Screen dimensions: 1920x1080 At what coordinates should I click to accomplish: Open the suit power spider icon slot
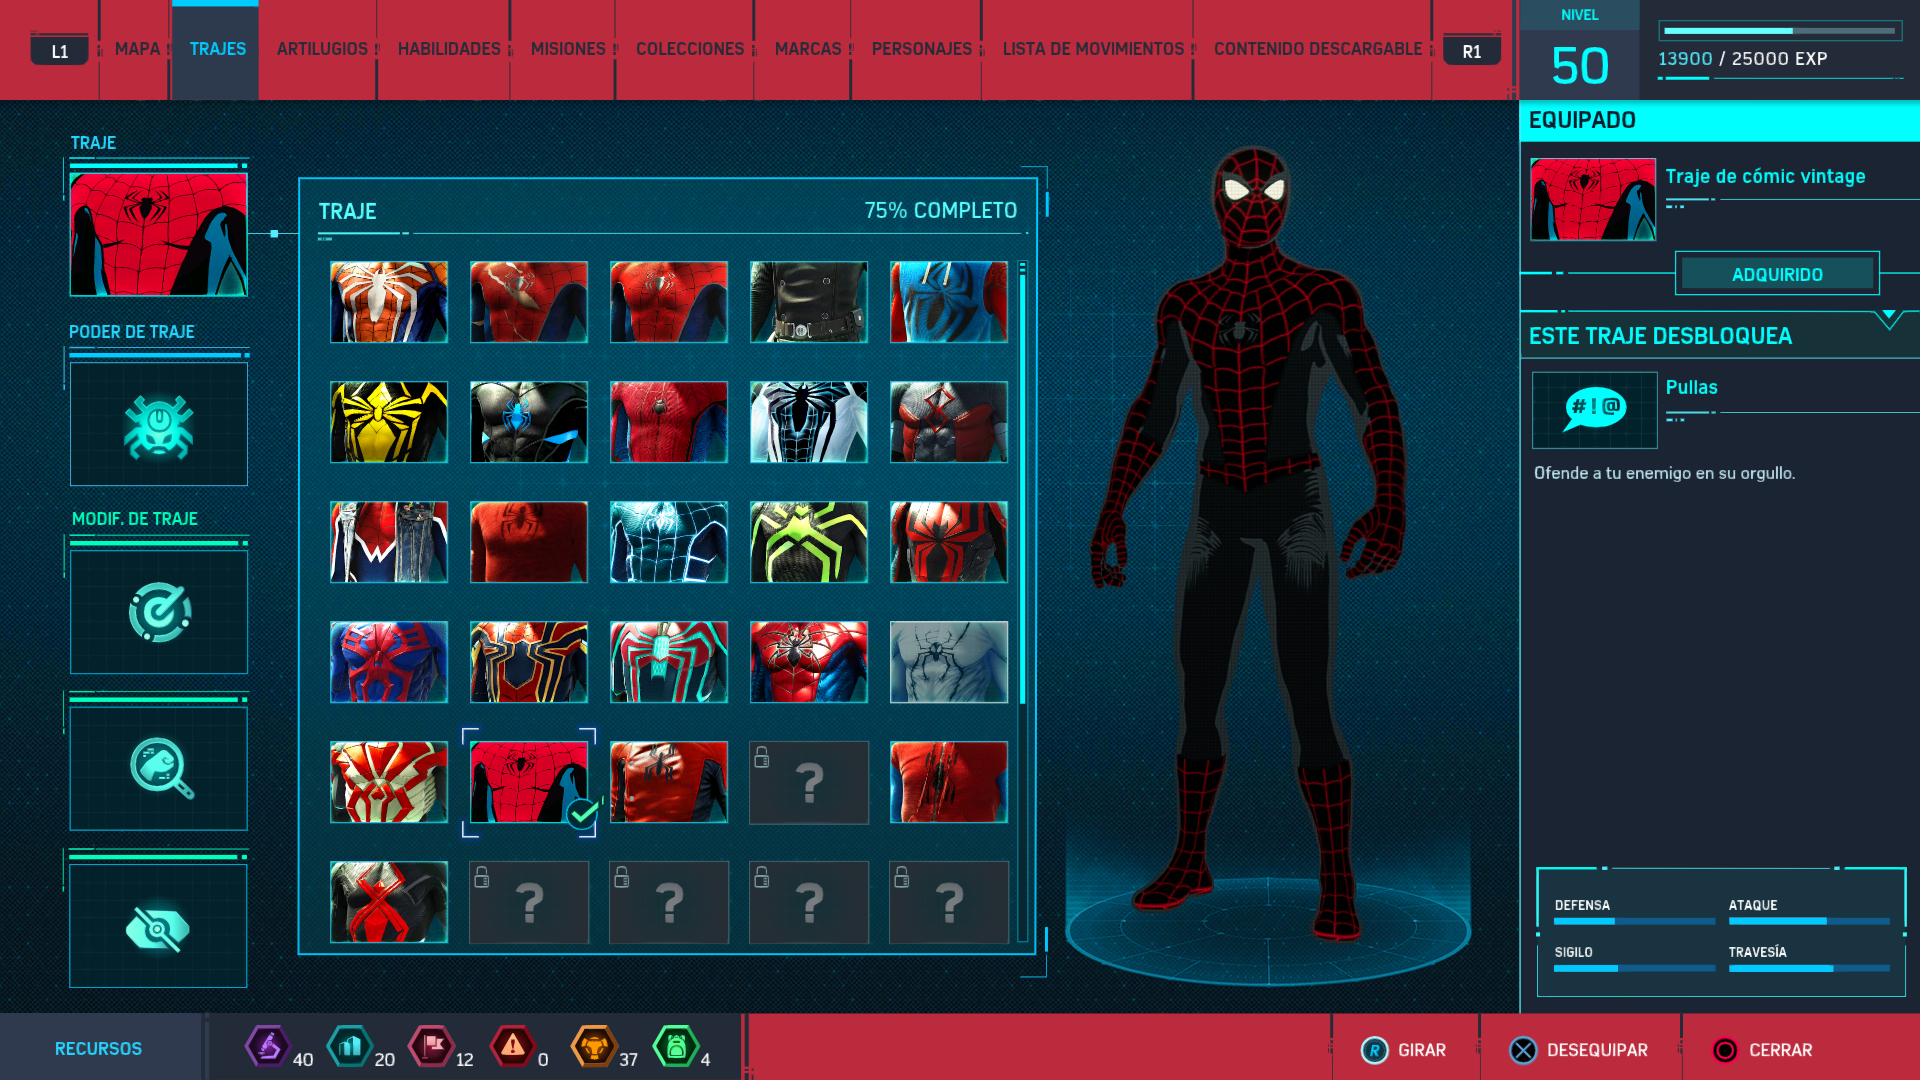pyautogui.click(x=159, y=424)
